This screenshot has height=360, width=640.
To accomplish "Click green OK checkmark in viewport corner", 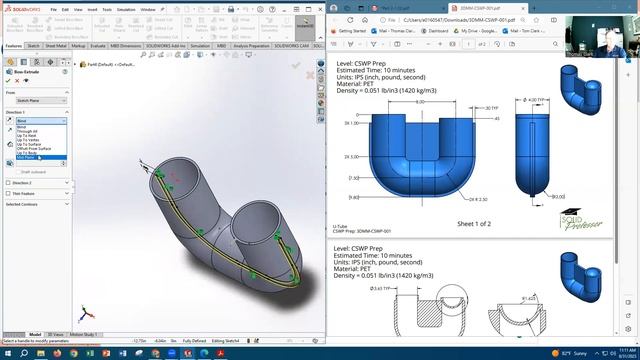I will click(296, 65).
